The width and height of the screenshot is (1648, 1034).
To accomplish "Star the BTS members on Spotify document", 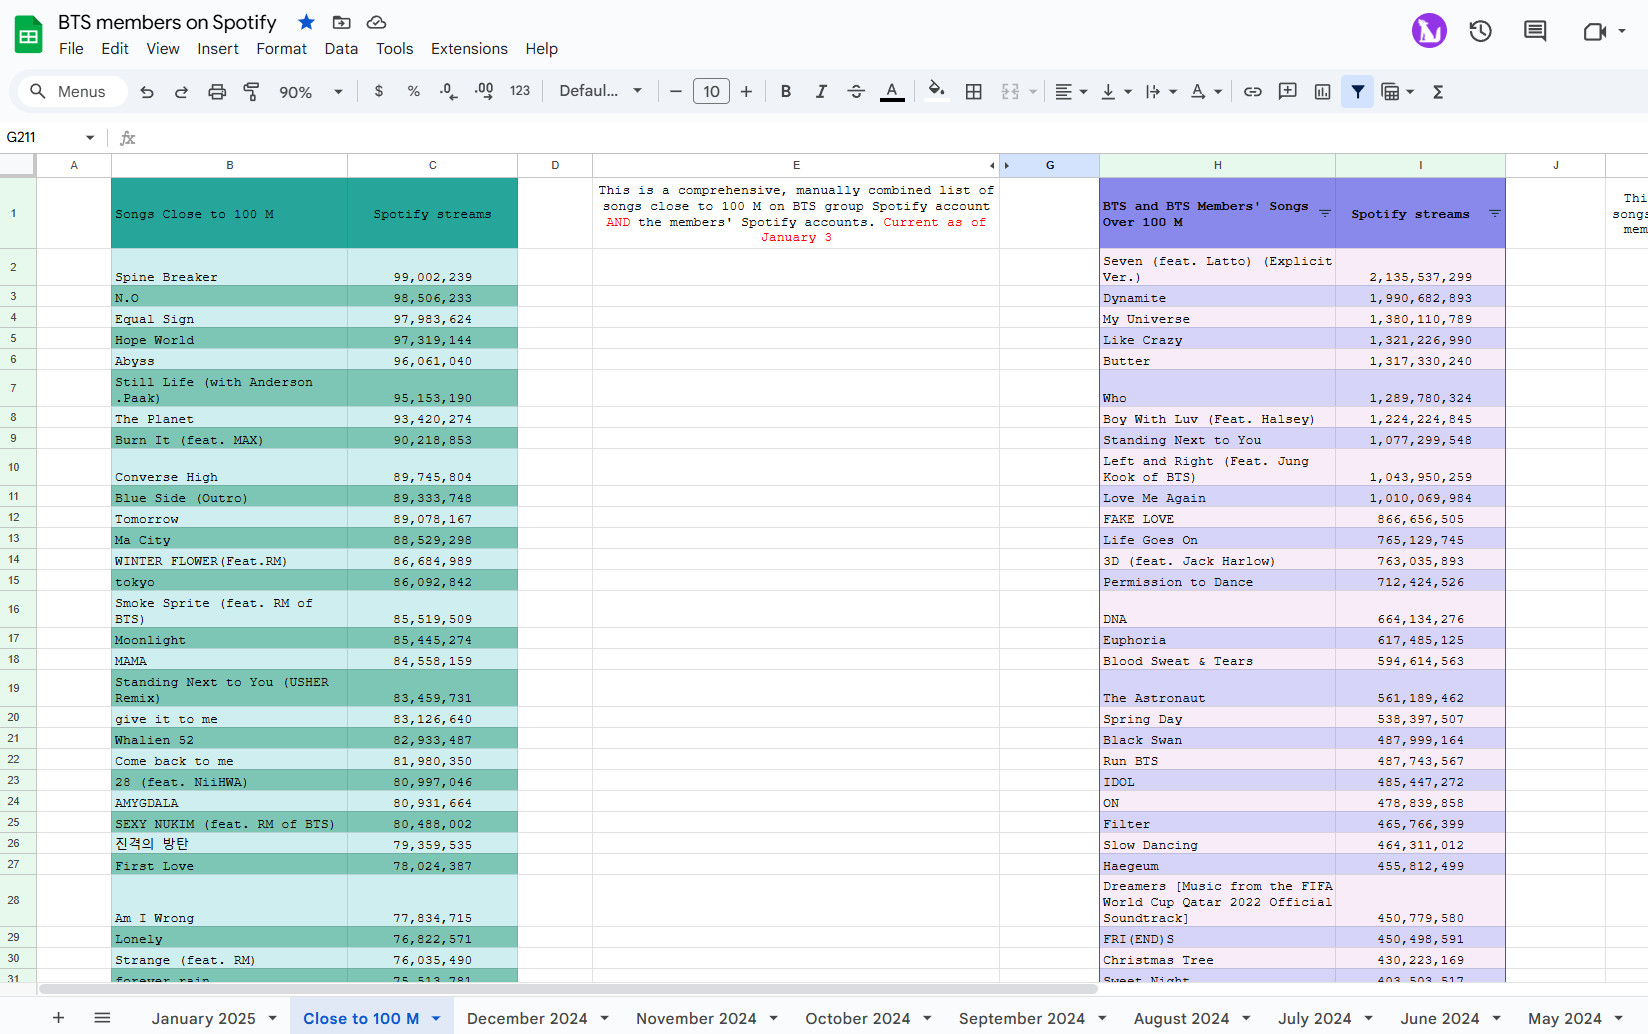I will [307, 22].
